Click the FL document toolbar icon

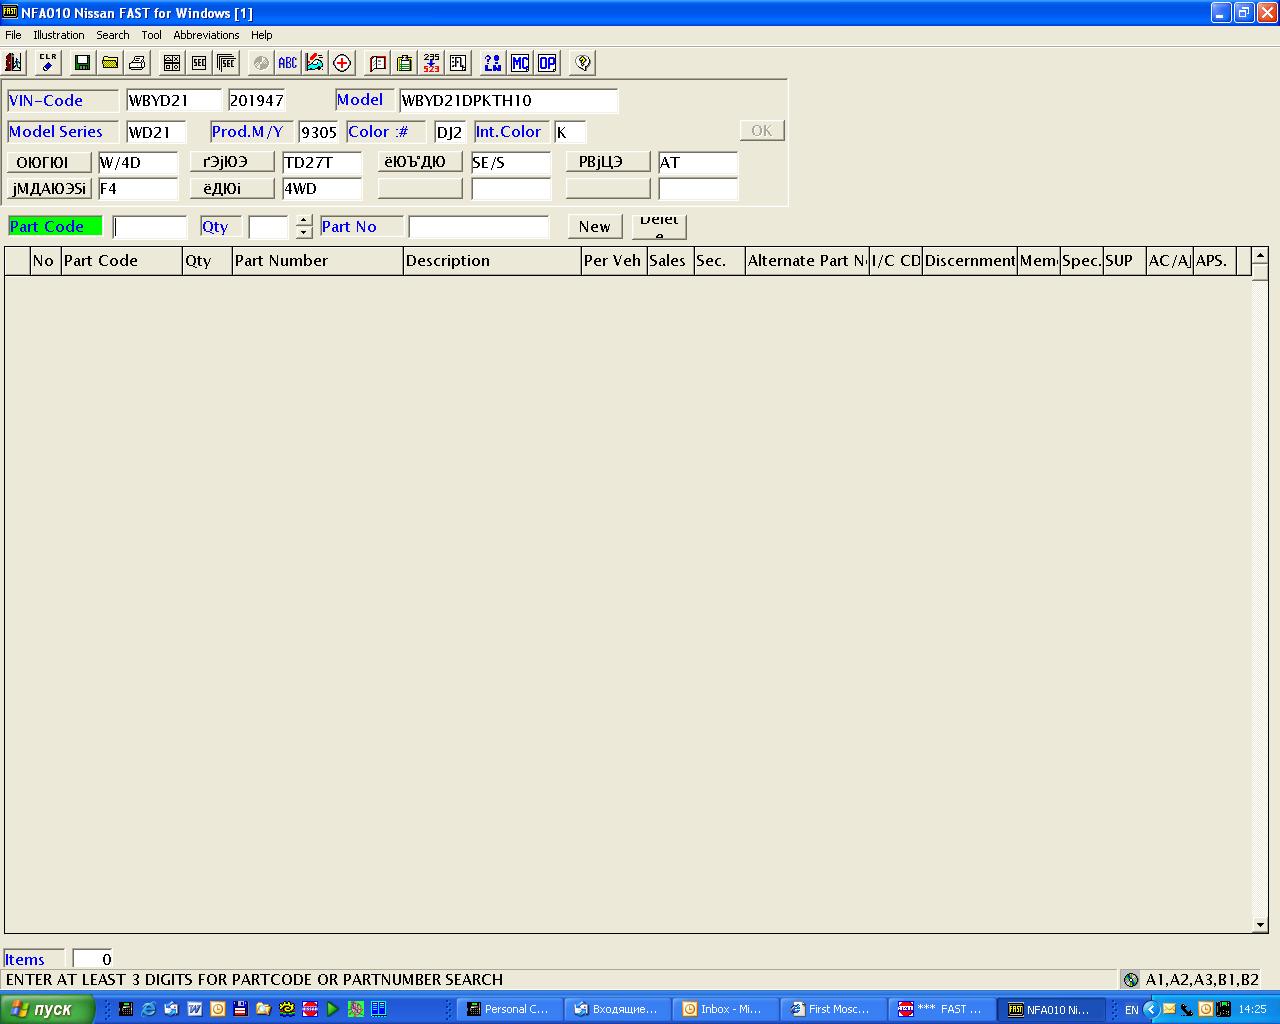tap(458, 63)
